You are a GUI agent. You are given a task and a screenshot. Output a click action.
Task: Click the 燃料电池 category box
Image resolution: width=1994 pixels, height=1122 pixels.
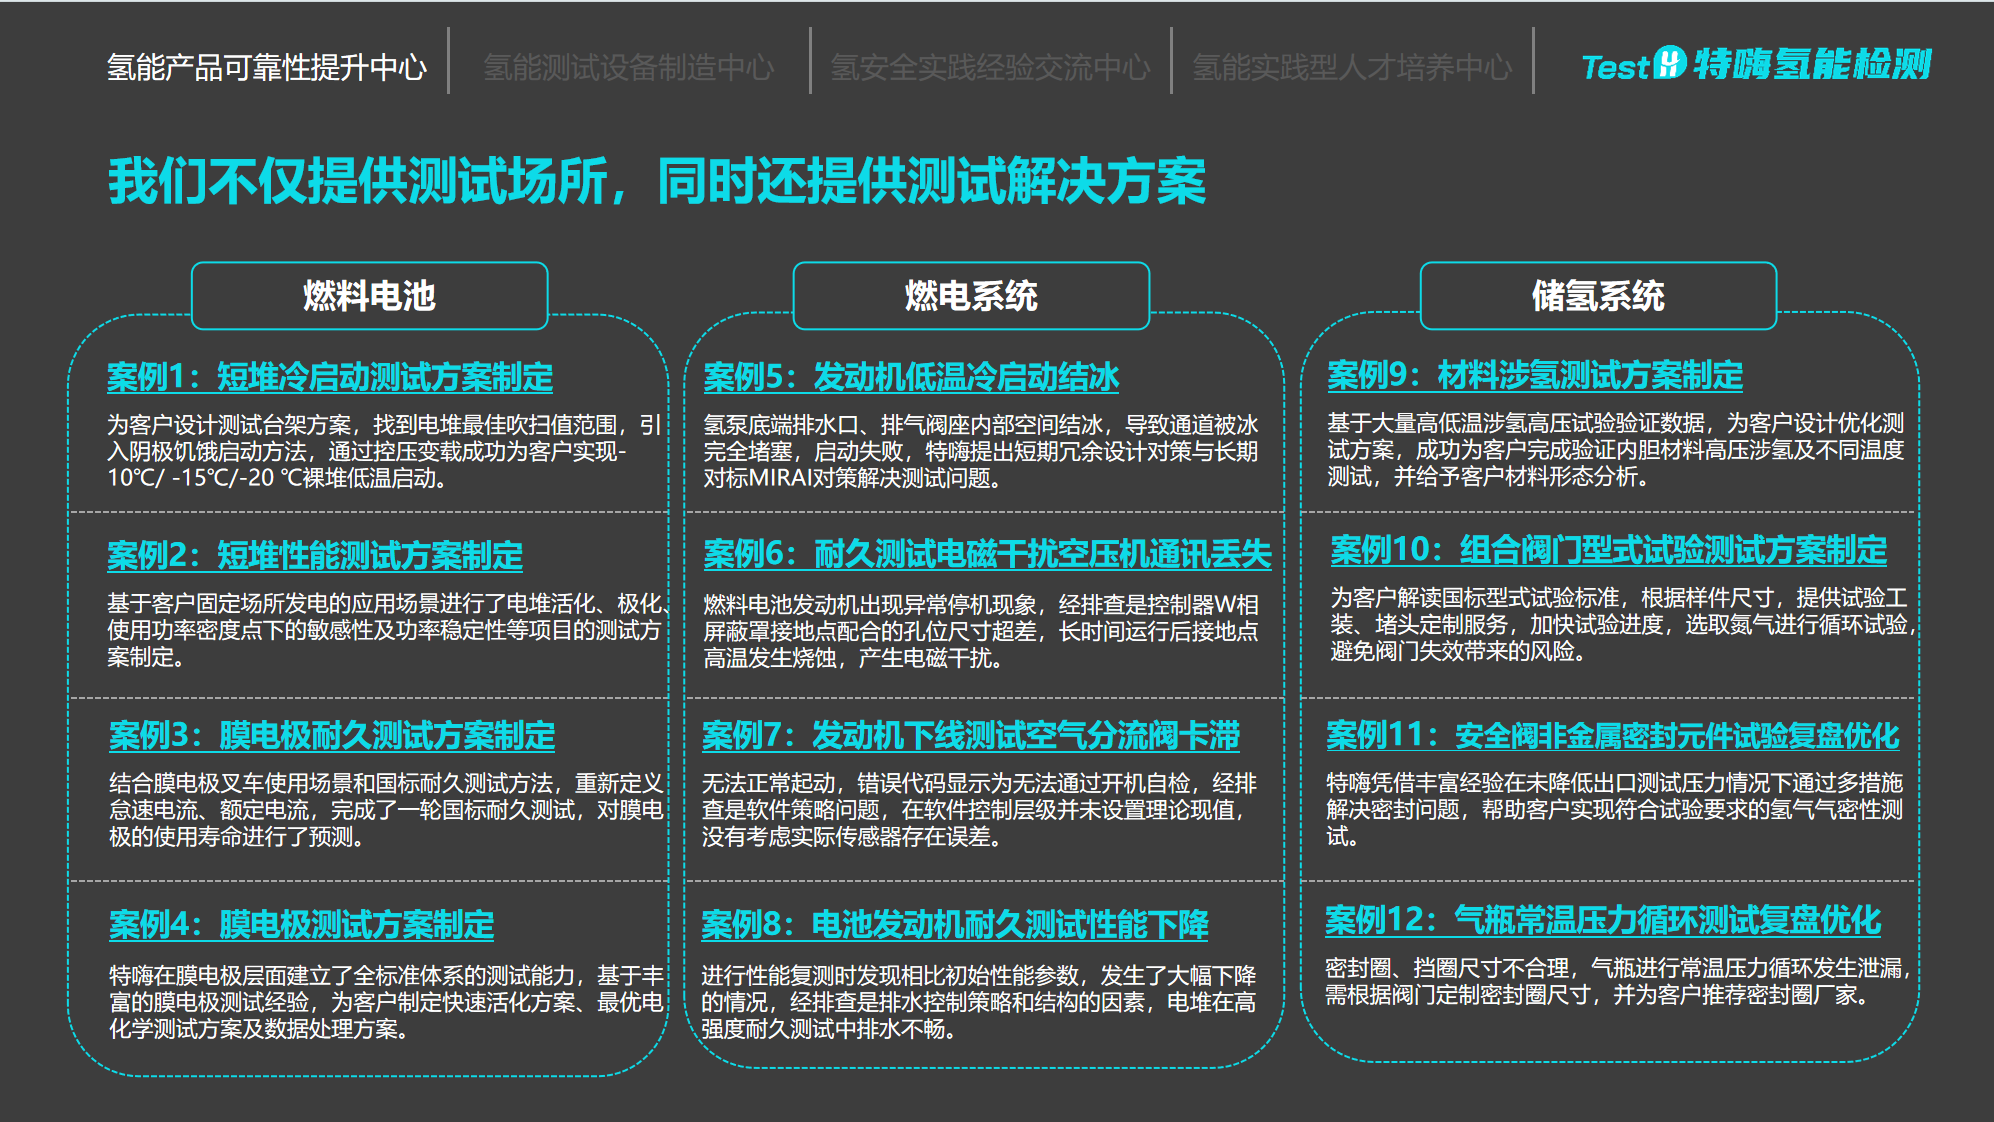pyautogui.click(x=369, y=296)
